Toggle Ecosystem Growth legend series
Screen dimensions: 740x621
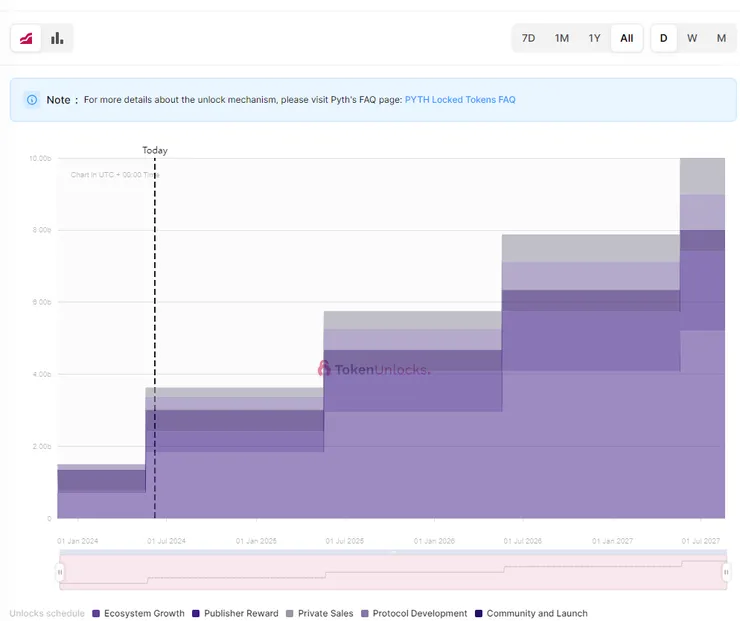138,613
